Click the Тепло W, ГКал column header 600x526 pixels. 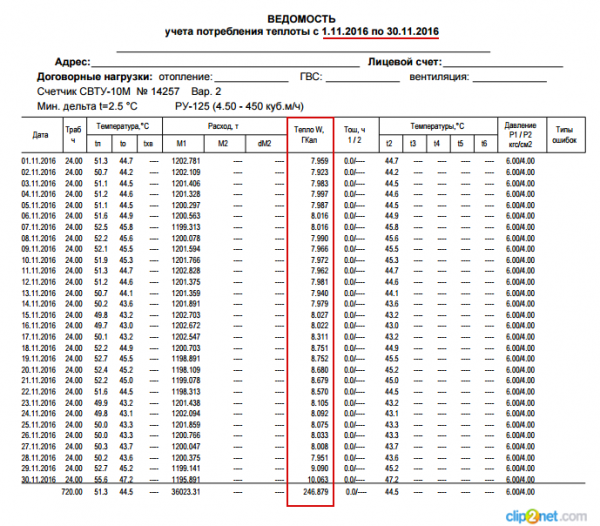point(310,135)
